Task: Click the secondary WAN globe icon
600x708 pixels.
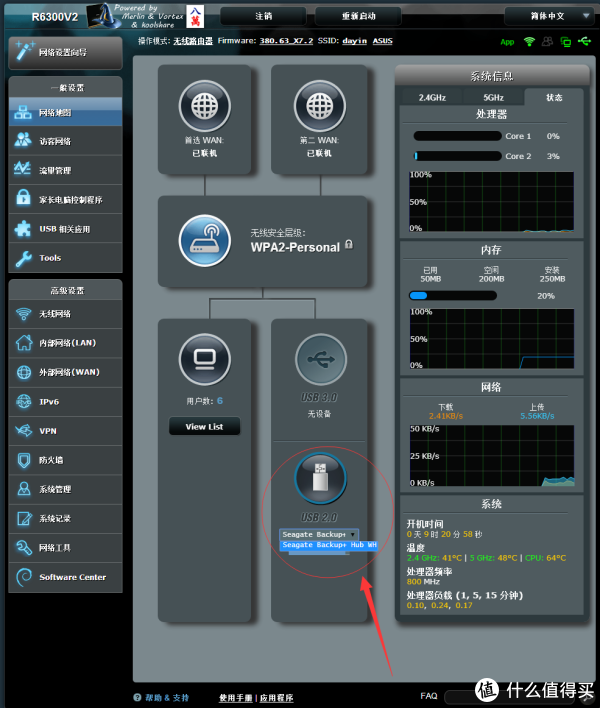Action: point(318,107)
